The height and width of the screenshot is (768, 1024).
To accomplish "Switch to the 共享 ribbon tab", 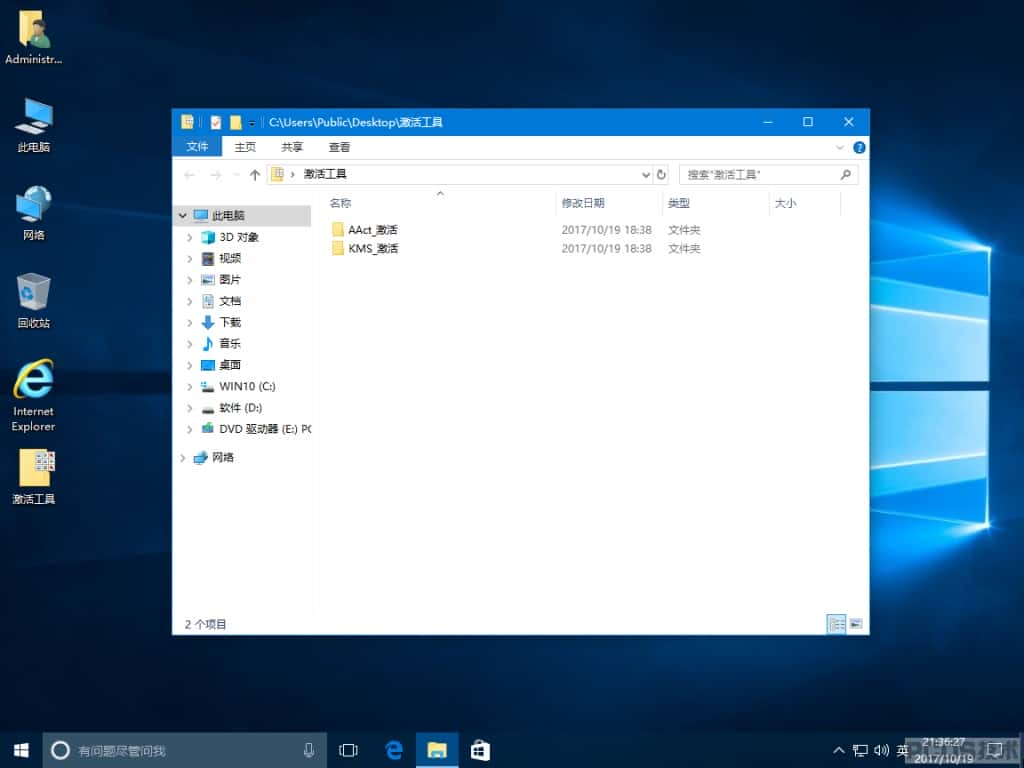I will pos(292,147).
